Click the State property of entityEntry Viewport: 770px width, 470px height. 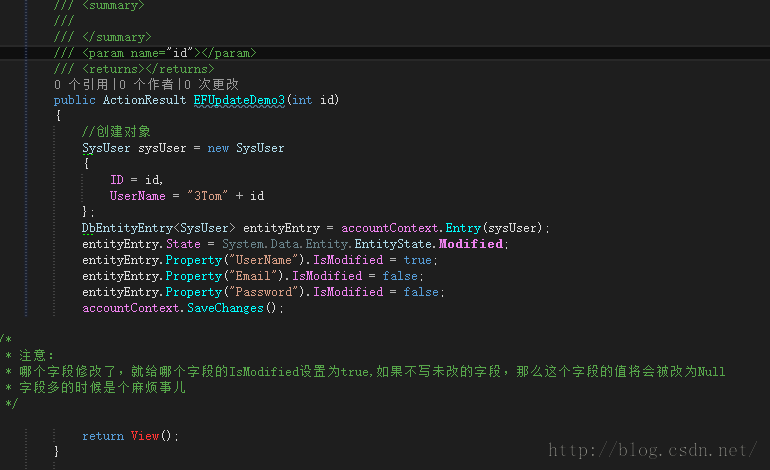point(183,244)
